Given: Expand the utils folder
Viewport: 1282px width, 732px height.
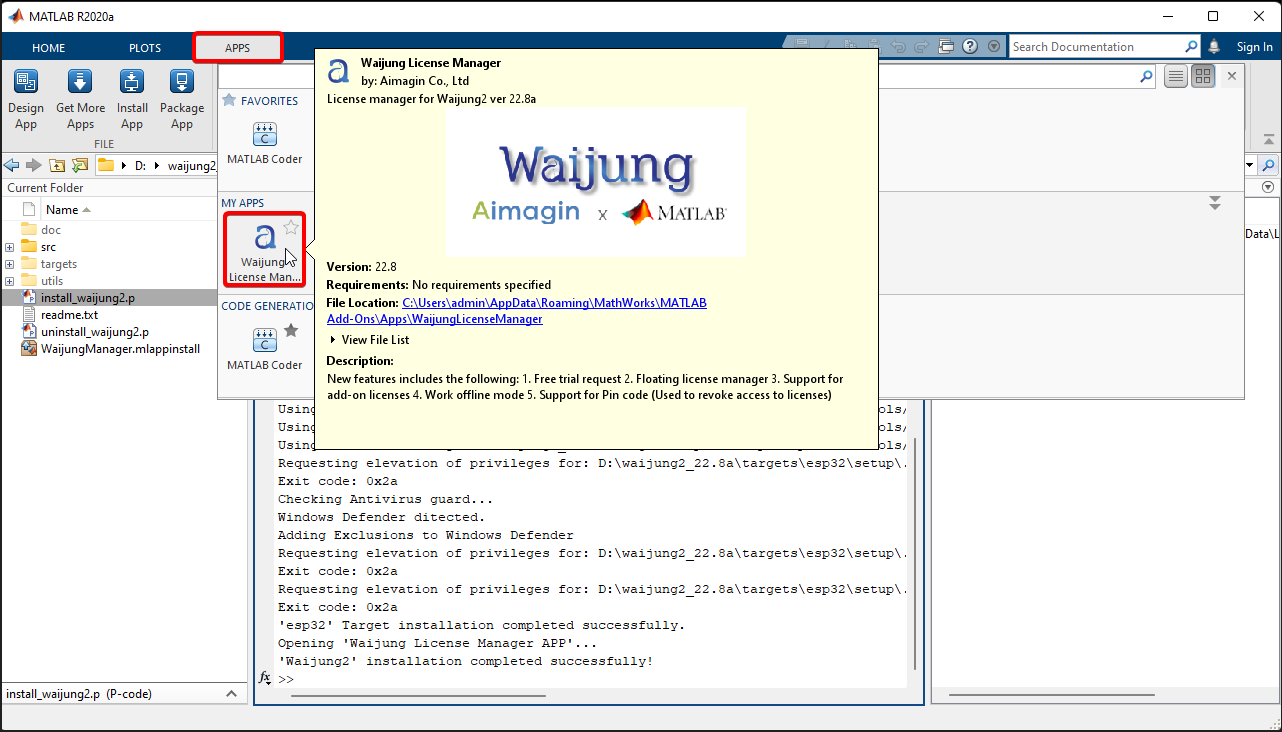Looking at the screenshot, I should (x=9, y=281).
